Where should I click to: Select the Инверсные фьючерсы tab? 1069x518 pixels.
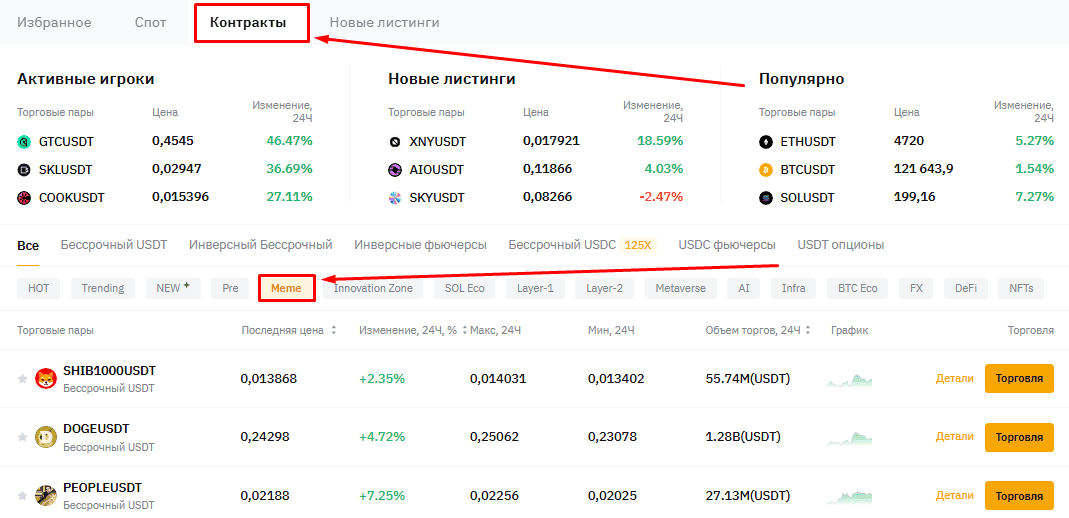(x=421, y=245)
